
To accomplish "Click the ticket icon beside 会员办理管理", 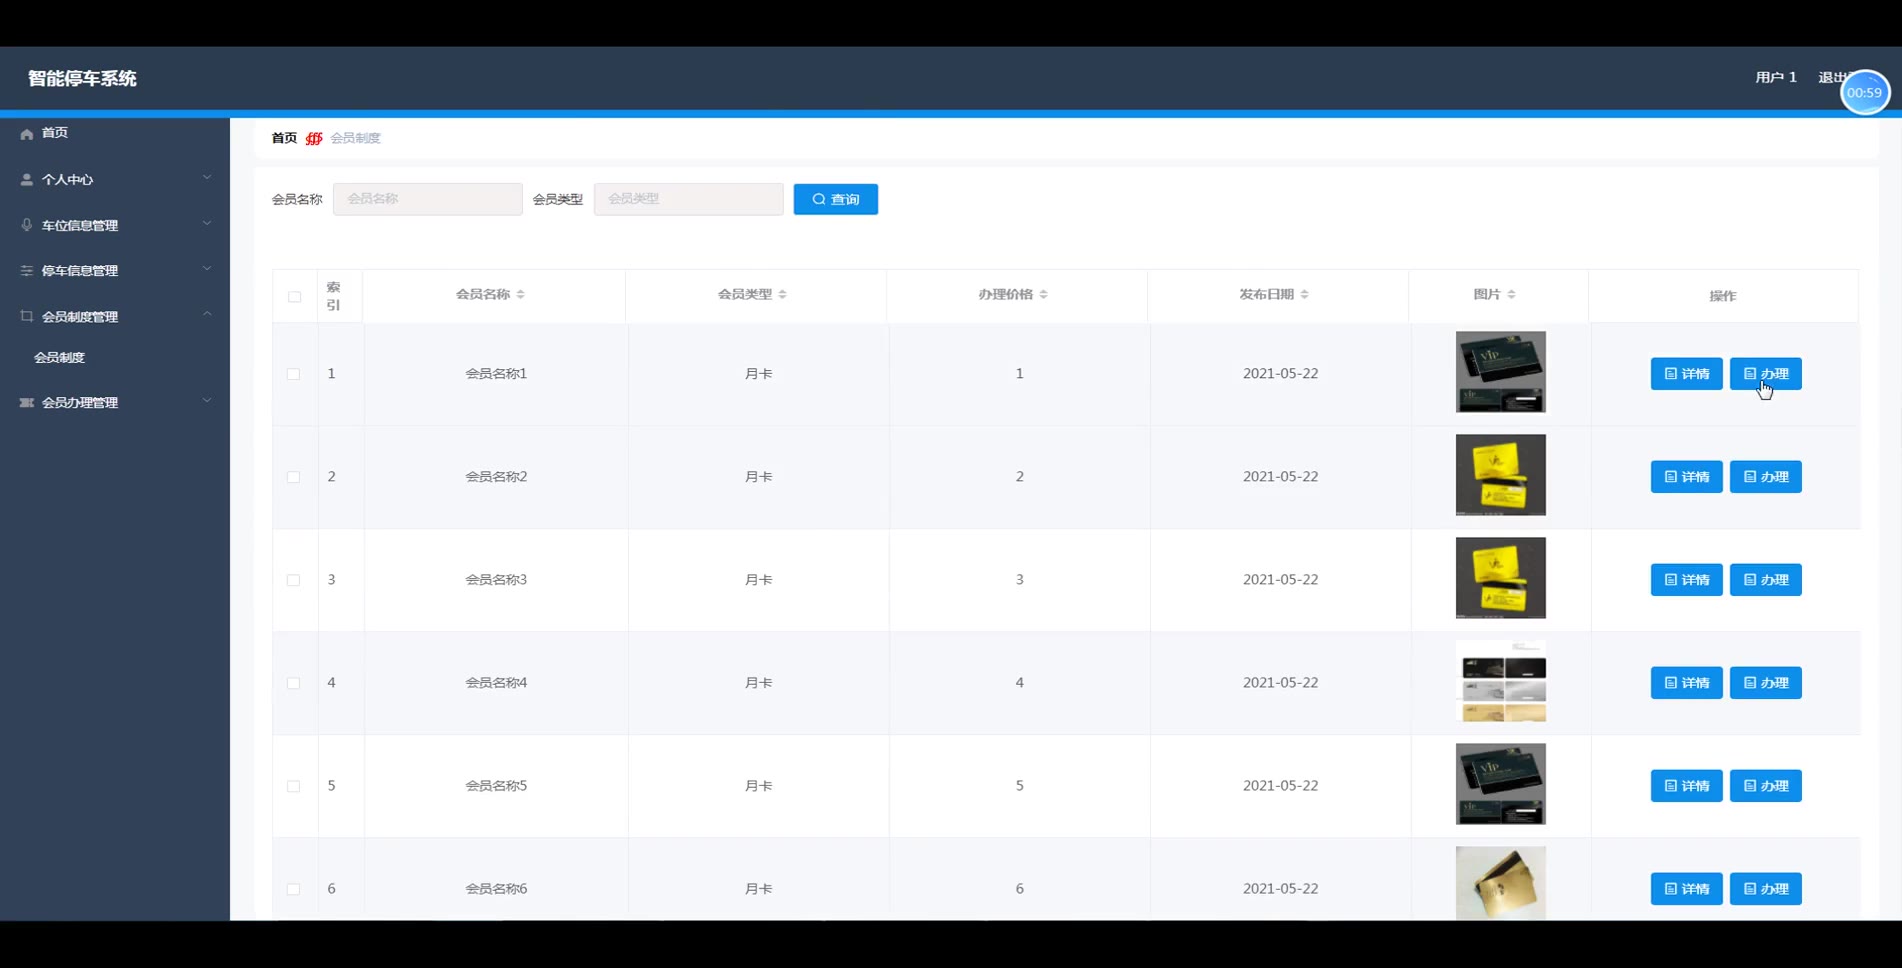I will click(x=27, y=402).
